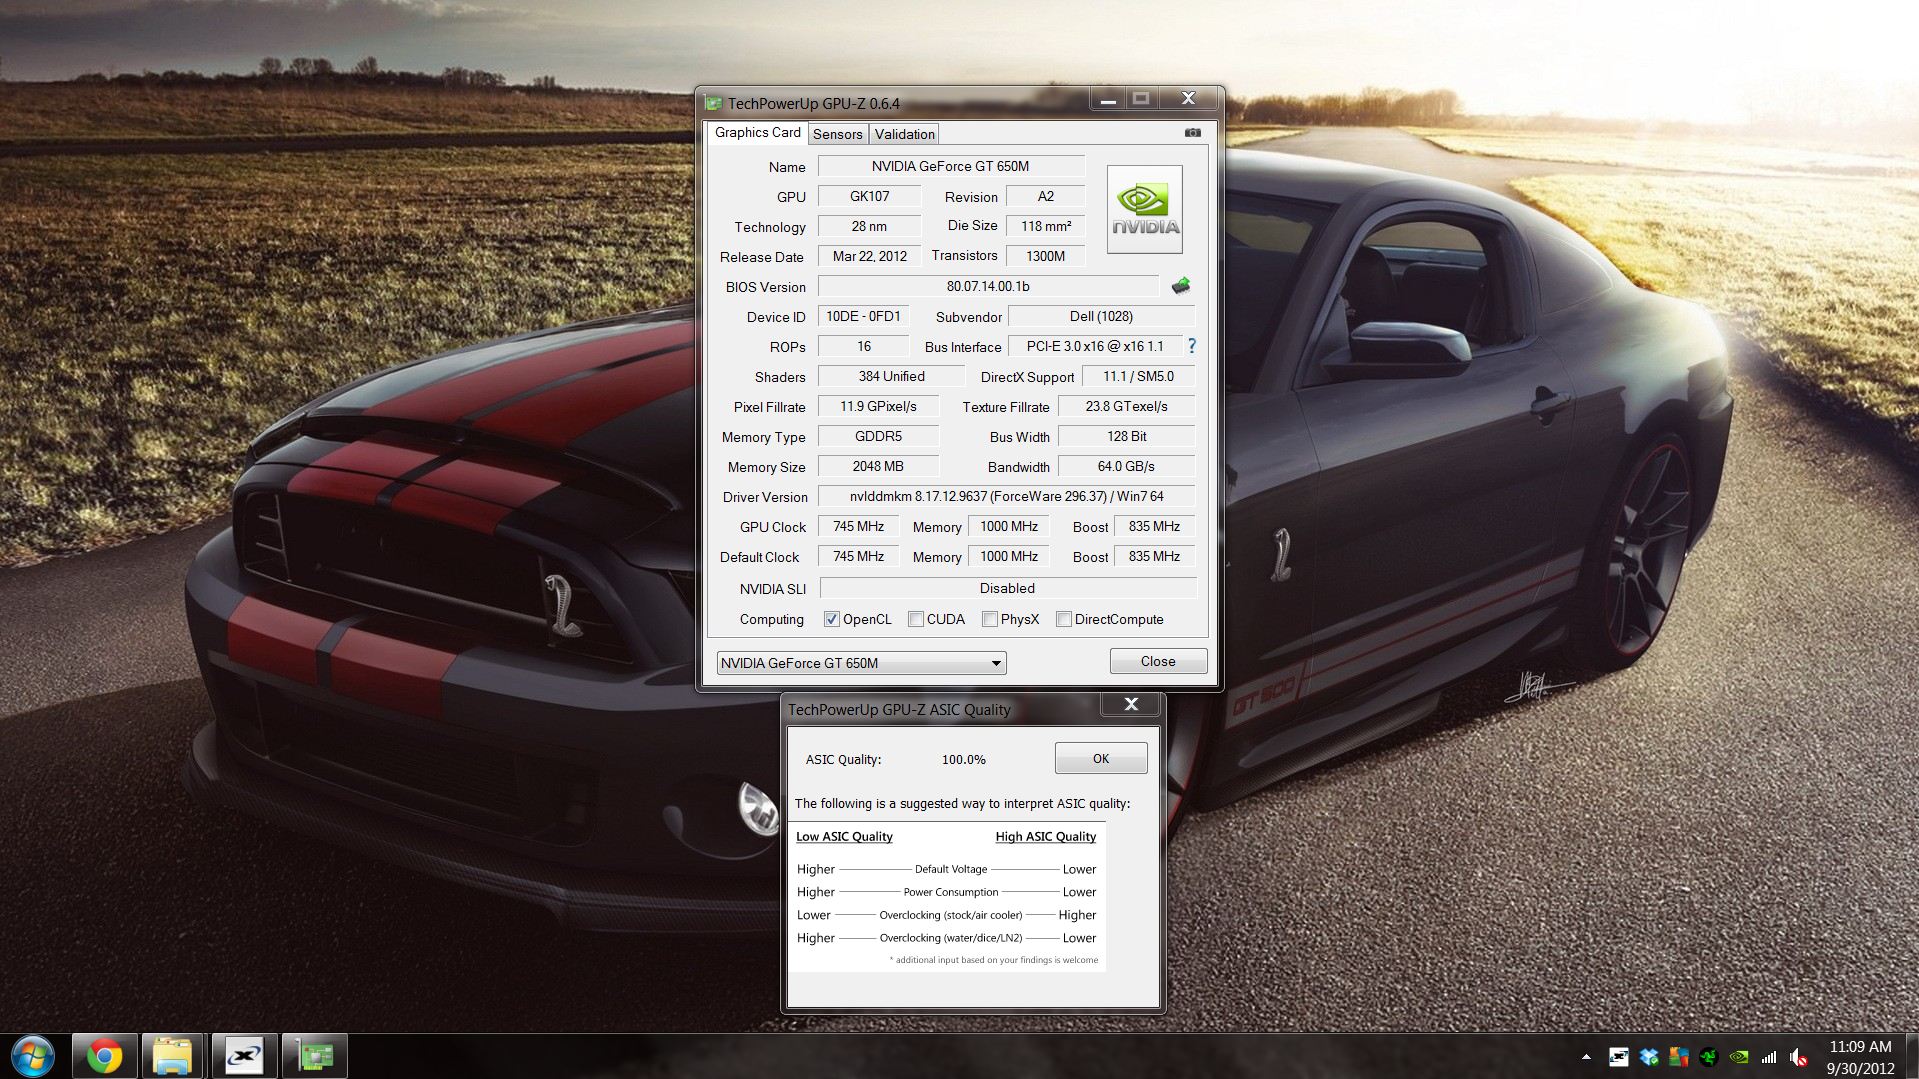Close the ASIC Quality dialog with X
The height and width of the screenshot is (1079, 1919).
(1131, 704)
